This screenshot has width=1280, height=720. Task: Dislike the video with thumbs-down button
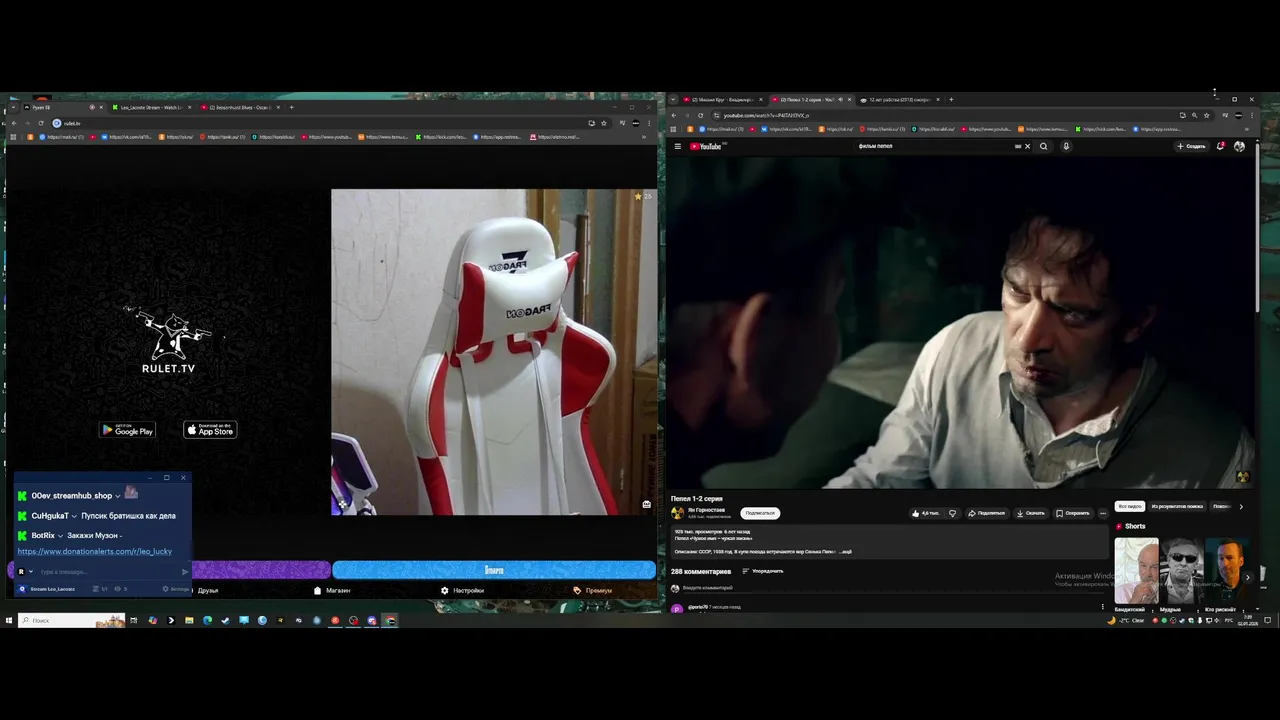click(952, 513)
